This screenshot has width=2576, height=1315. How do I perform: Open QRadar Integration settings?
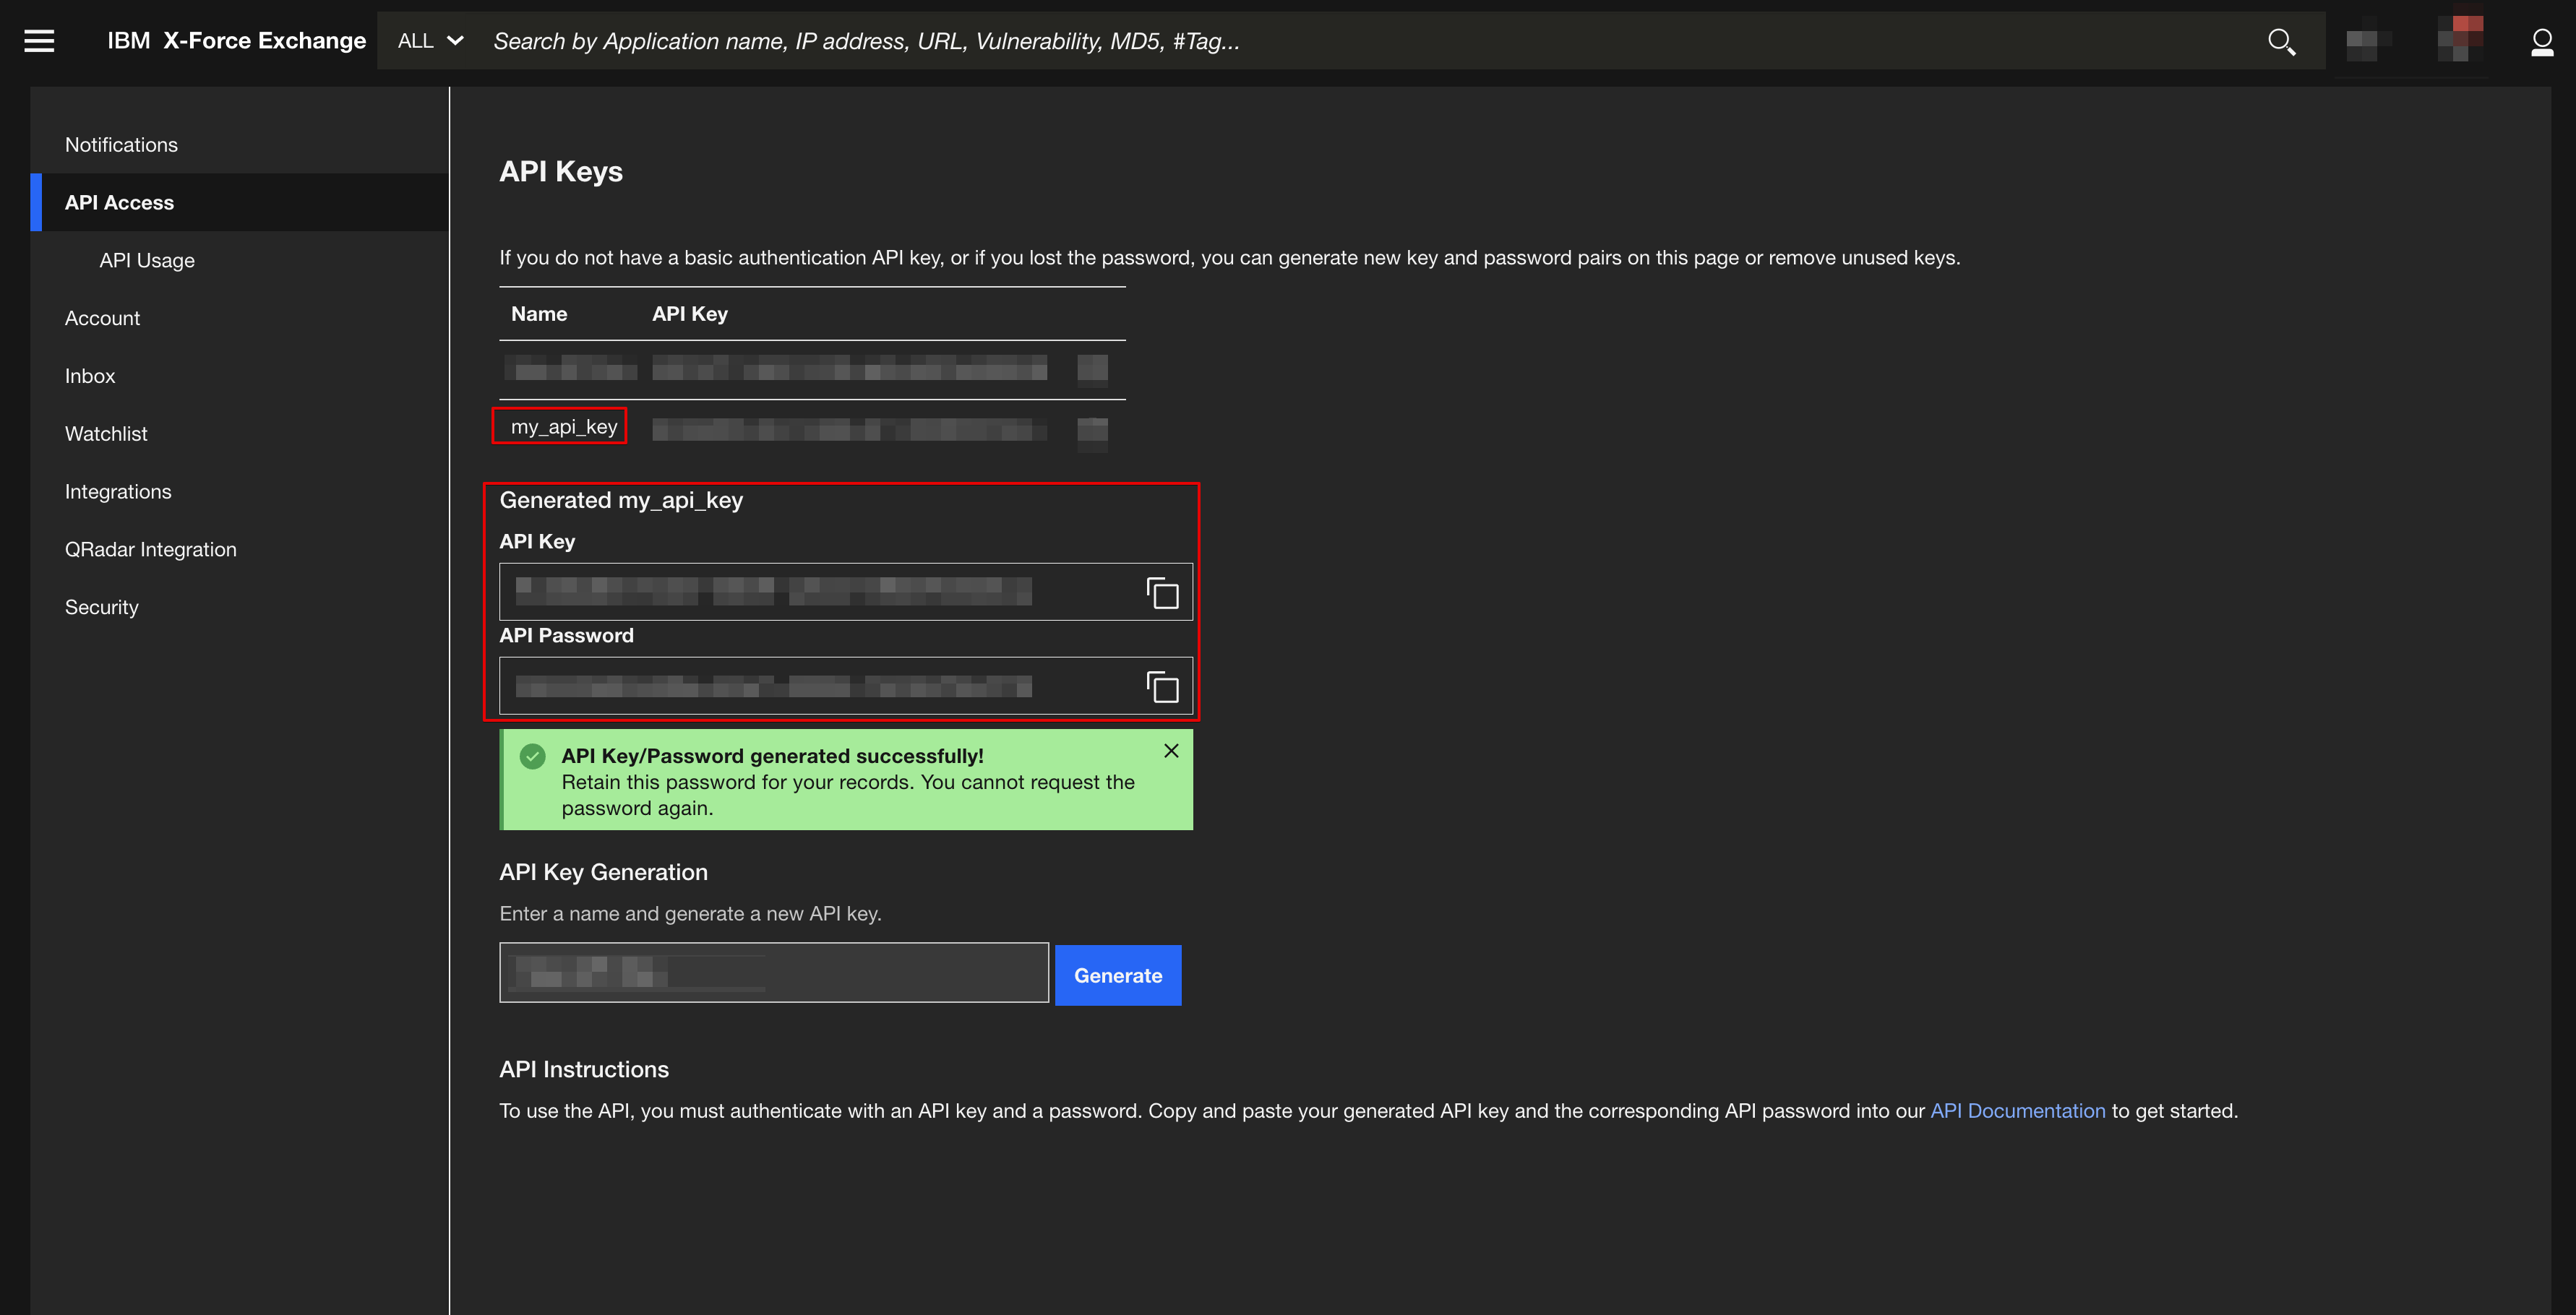pos(150,550)
